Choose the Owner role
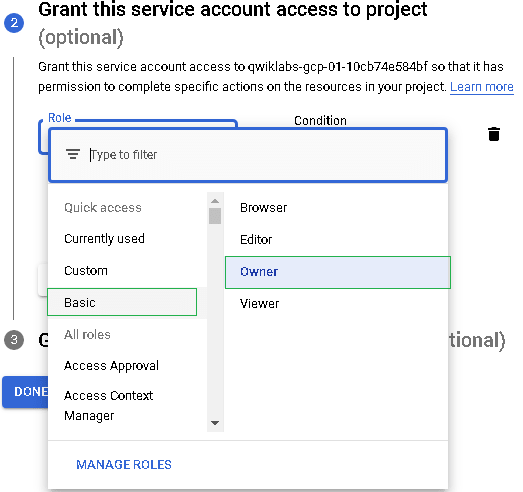Viewport: 523px width, 492px height. 338,272
